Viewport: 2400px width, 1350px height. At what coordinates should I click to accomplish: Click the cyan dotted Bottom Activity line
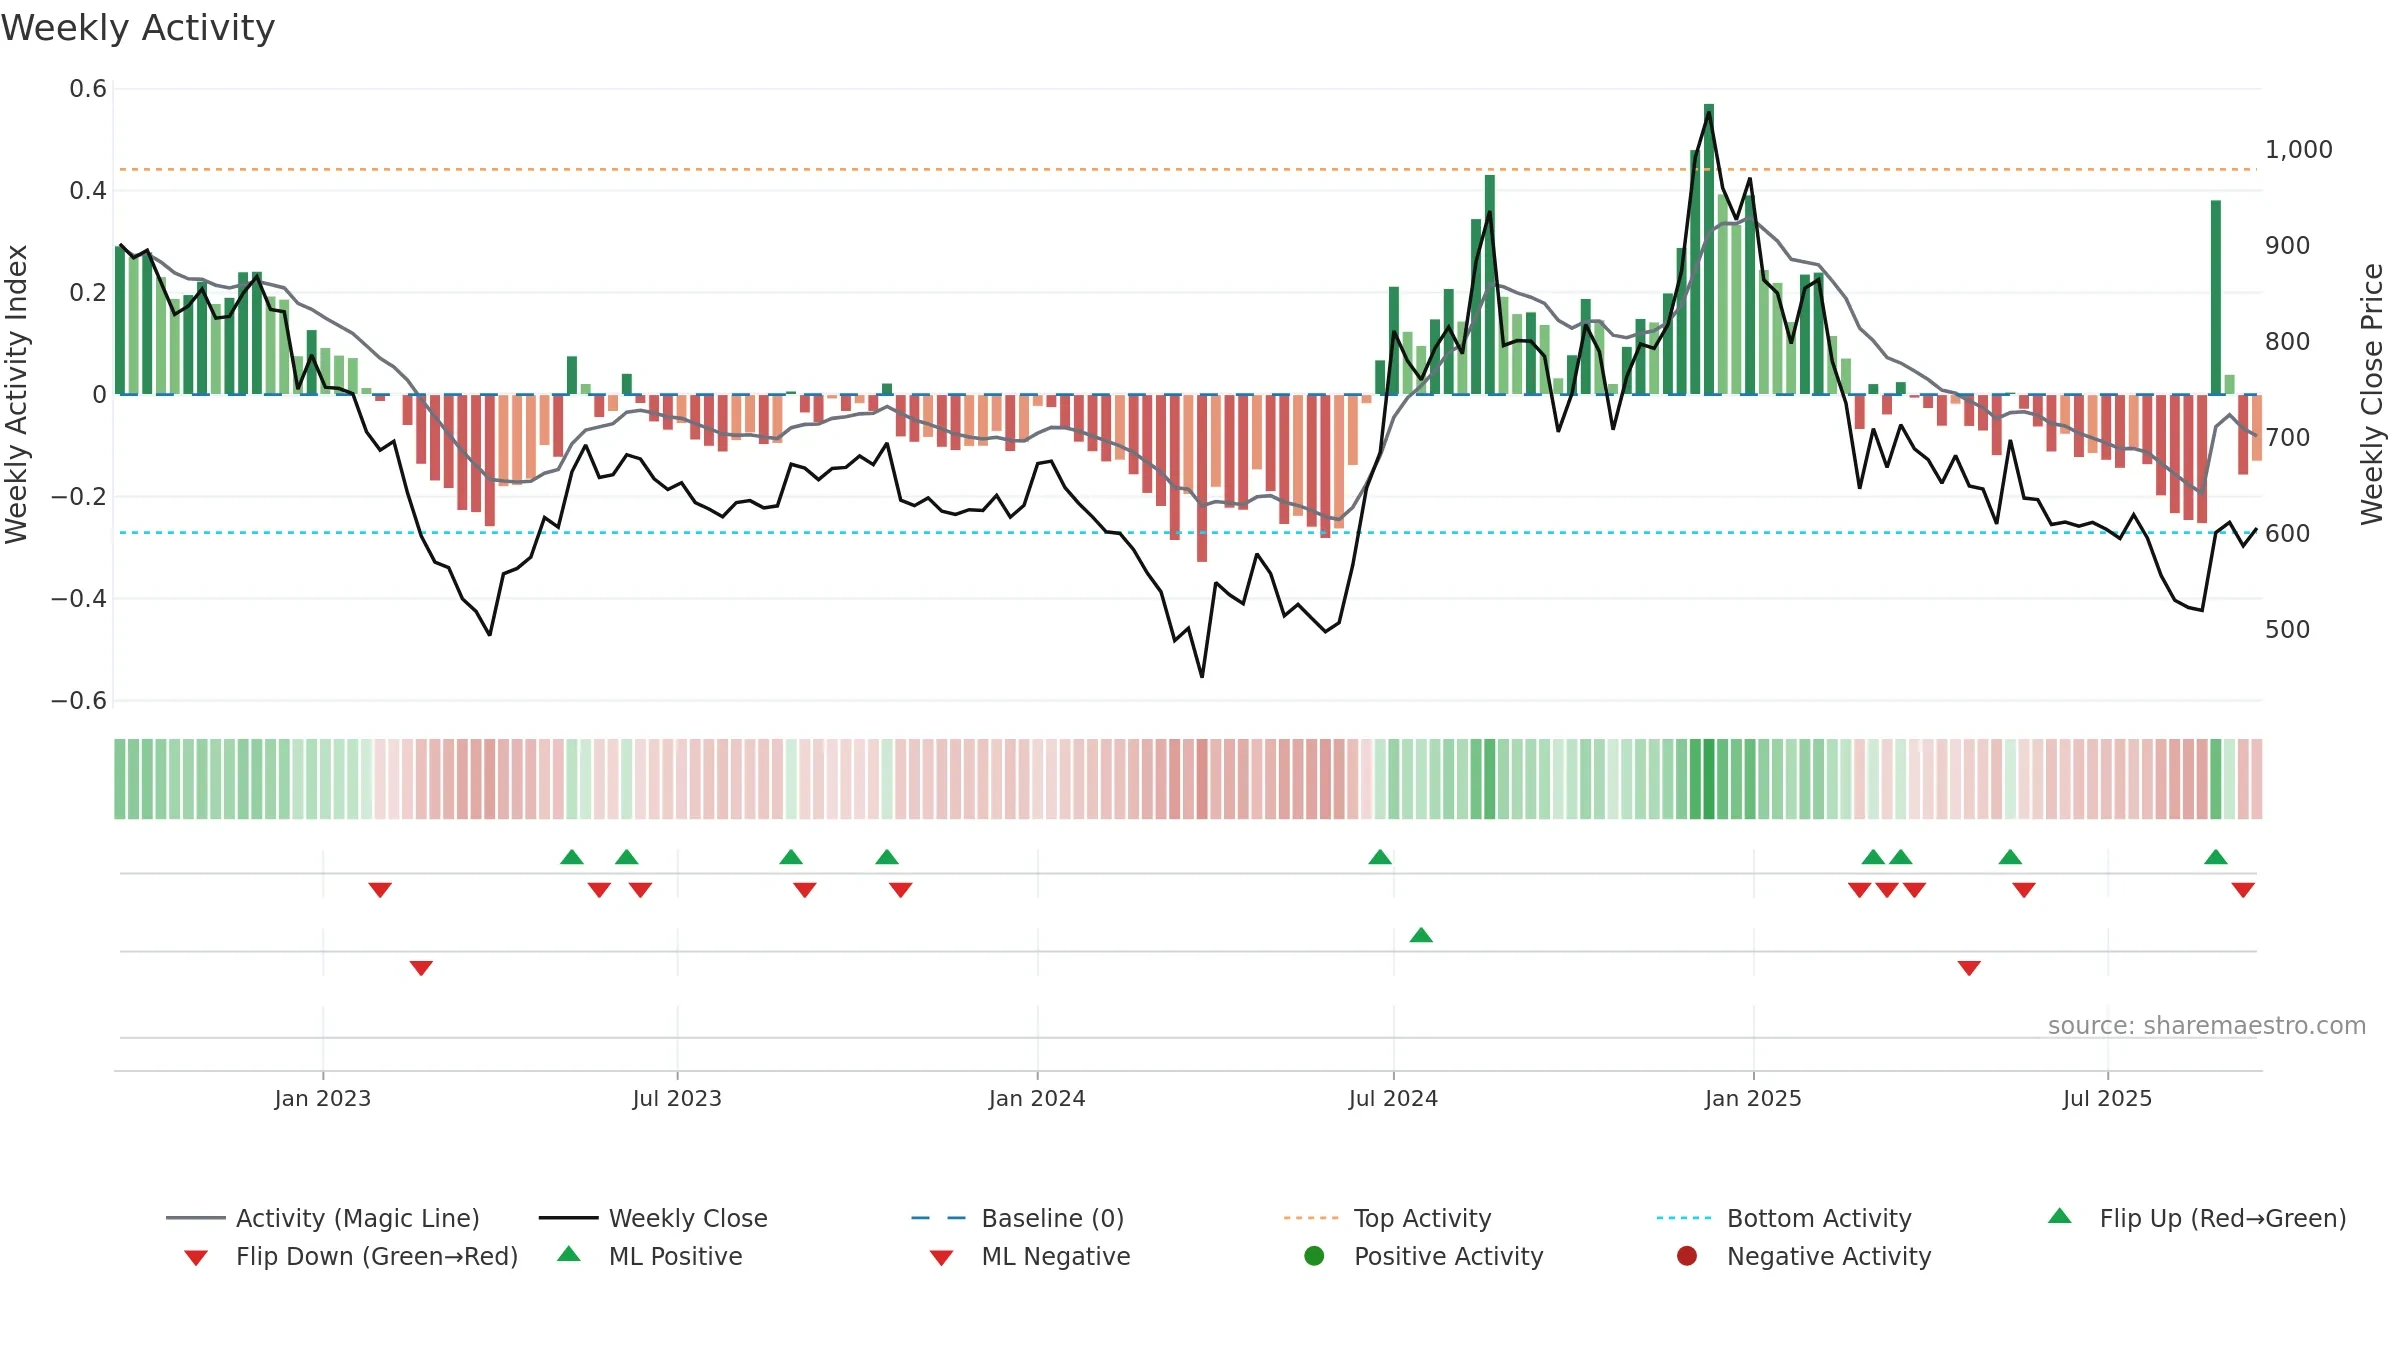(1188, 532)
